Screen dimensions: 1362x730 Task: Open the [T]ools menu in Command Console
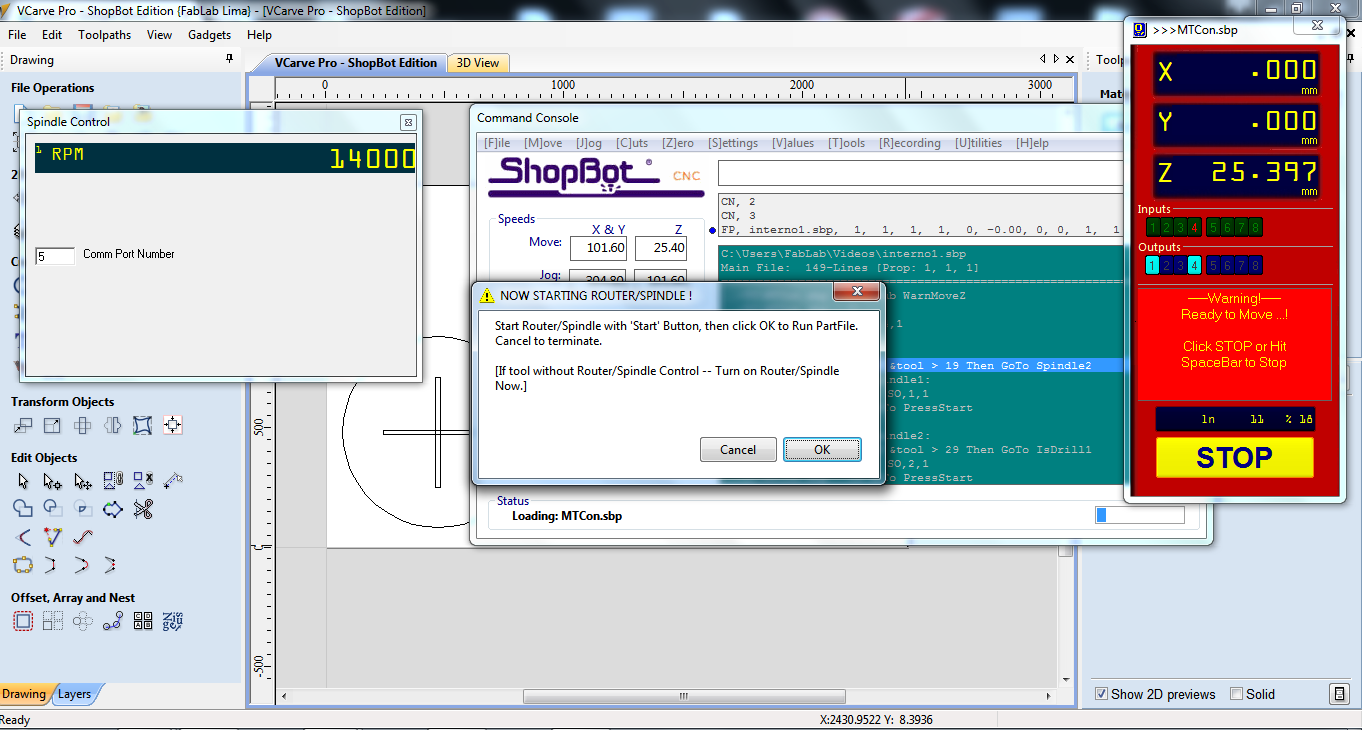846,143
